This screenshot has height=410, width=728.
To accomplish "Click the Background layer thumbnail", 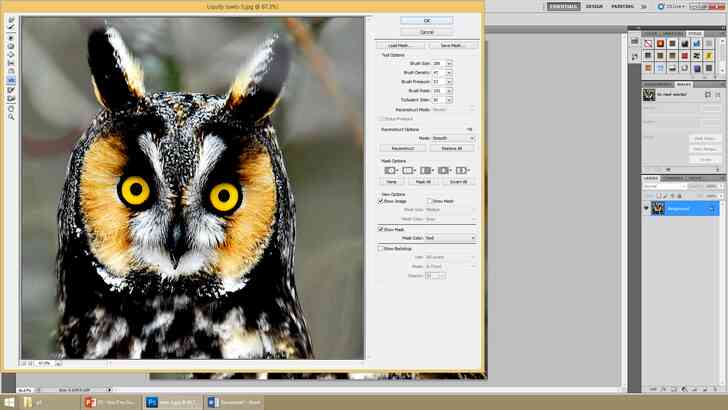I will pos(658,208).
